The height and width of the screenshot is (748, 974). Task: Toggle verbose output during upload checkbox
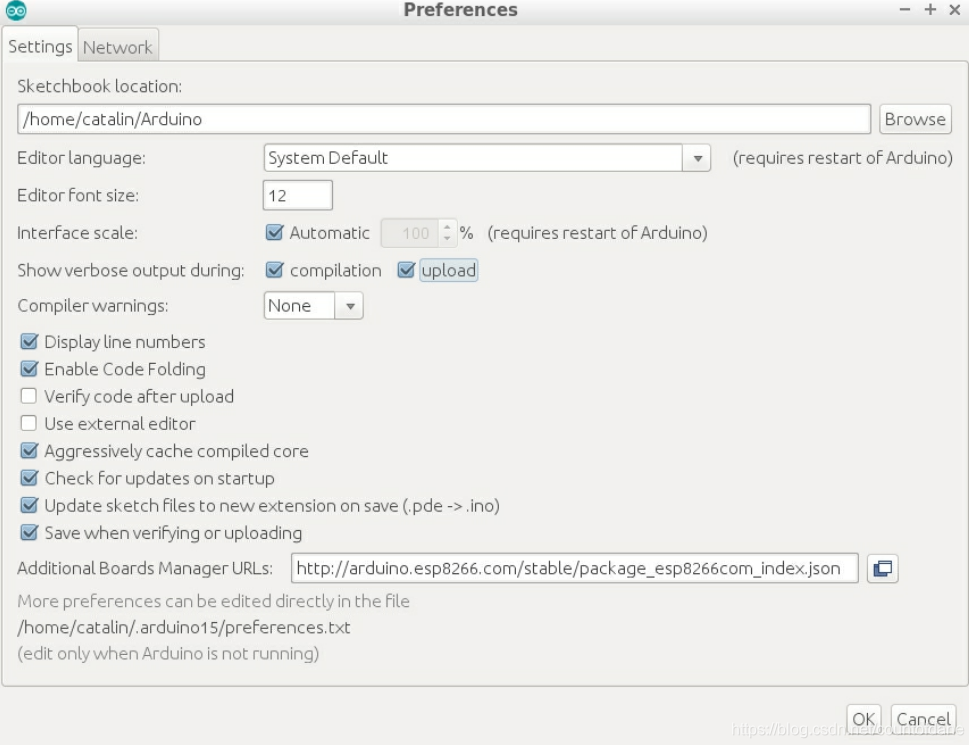pyautogui.click(x=408, y=271)
